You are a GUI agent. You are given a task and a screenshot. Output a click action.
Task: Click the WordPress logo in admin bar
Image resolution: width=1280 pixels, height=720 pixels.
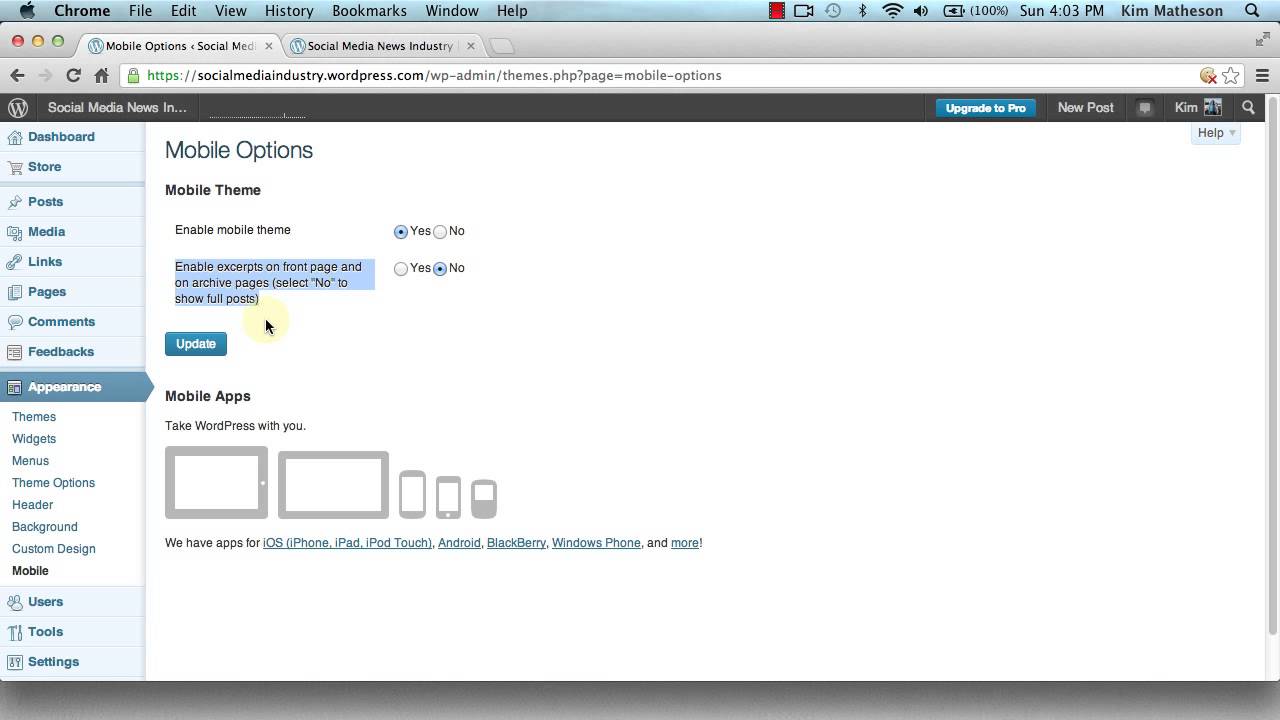coord(18,108)
